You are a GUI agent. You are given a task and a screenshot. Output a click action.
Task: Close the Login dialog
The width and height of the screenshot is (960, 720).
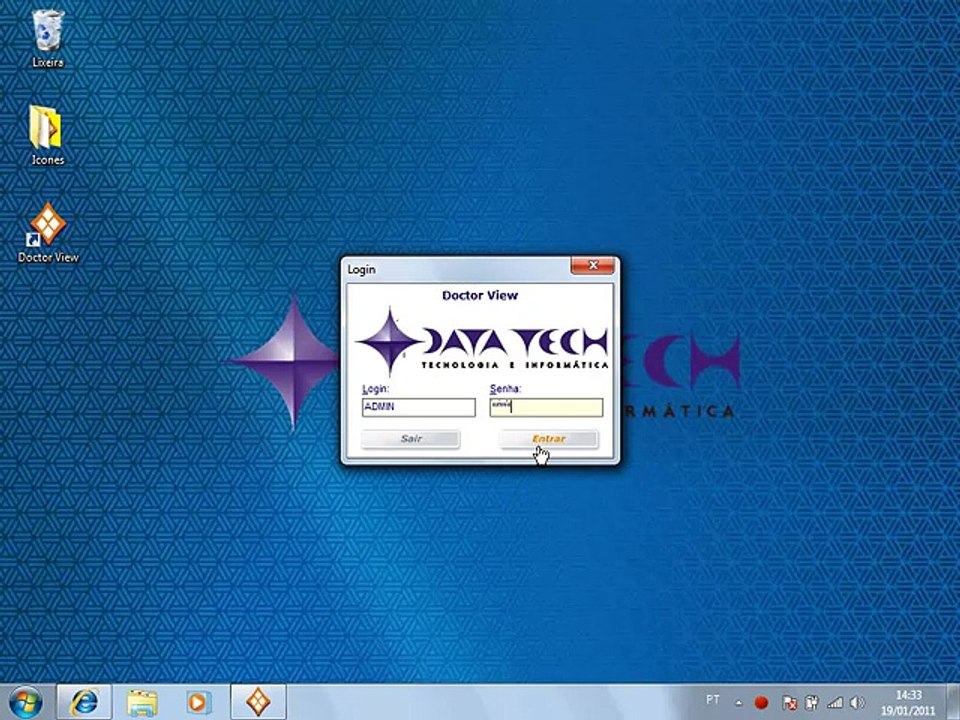click(592, 265)
